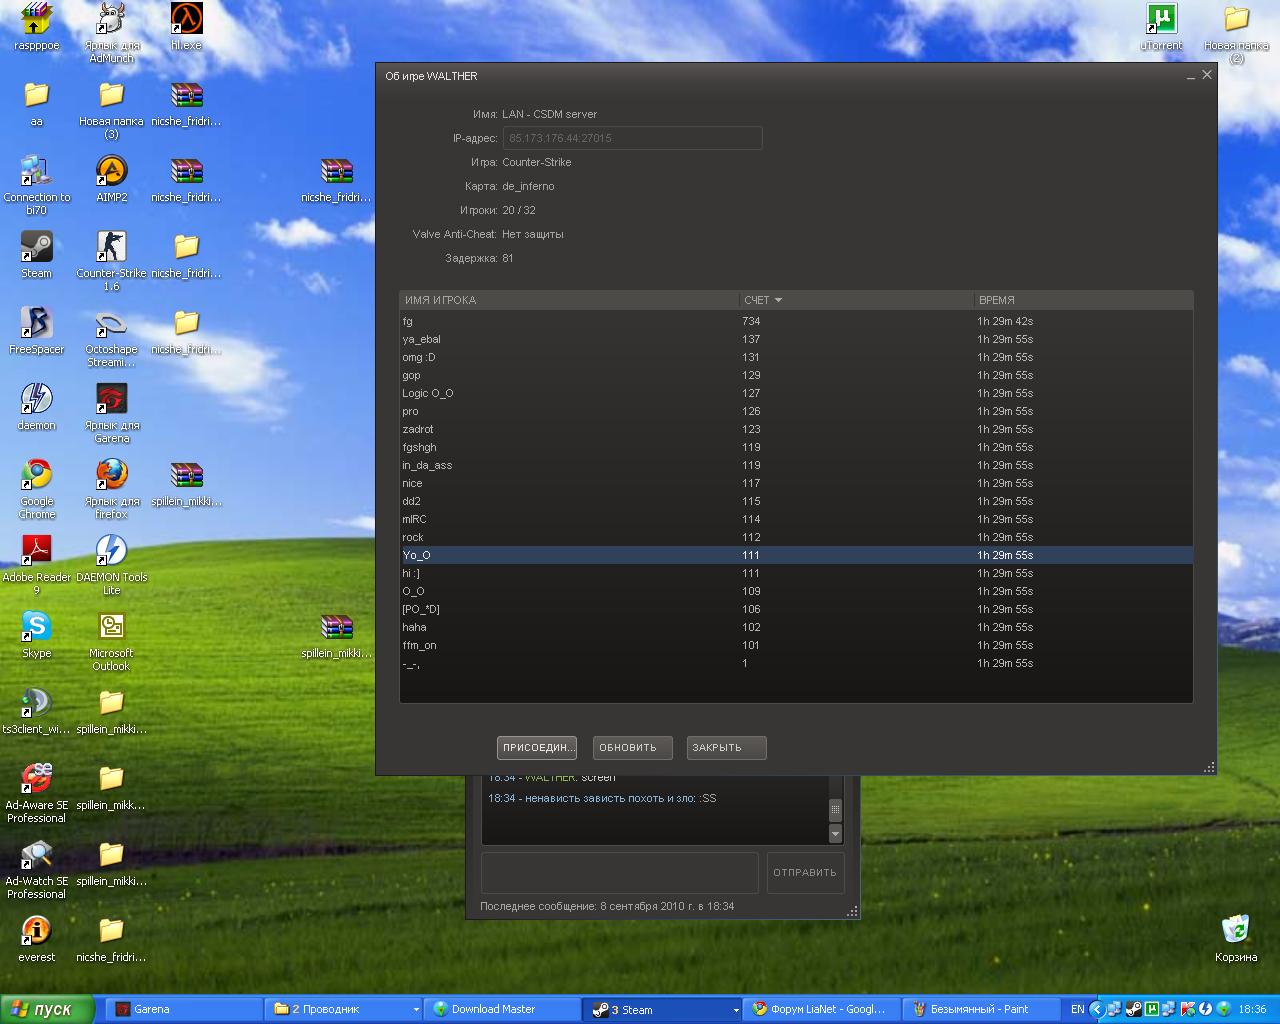Sort the player list by ВРЕМЯ column
The height and width of the screenshot is (1024, 1280).
1083,300
